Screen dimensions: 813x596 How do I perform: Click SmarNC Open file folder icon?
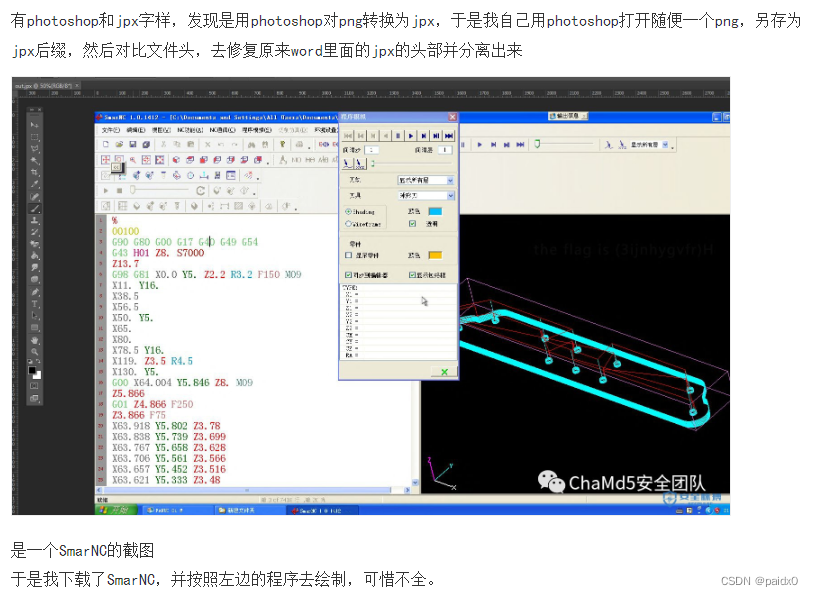point(119,144)
